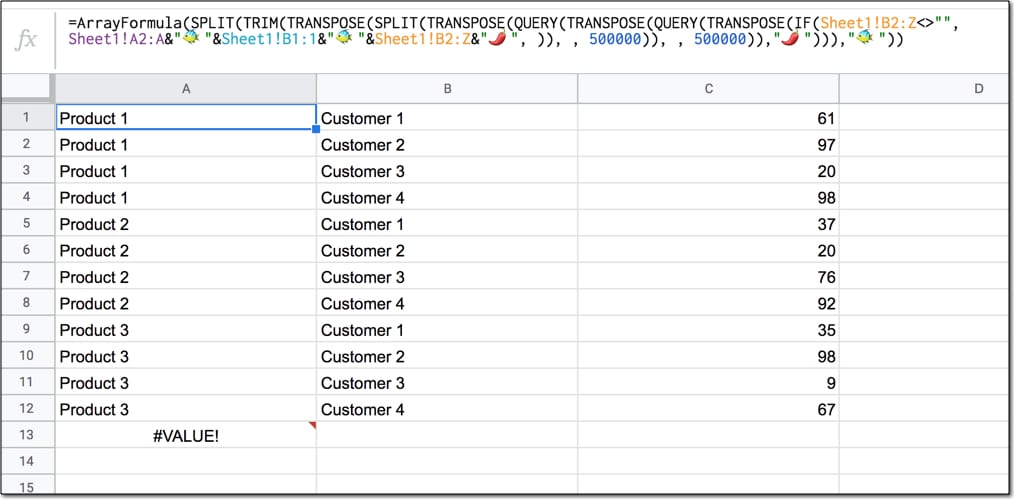The image size is (1014, 499).
Task: Click Customer 3 in row 3
Action: pyautogui.click(x=362, y=172)
